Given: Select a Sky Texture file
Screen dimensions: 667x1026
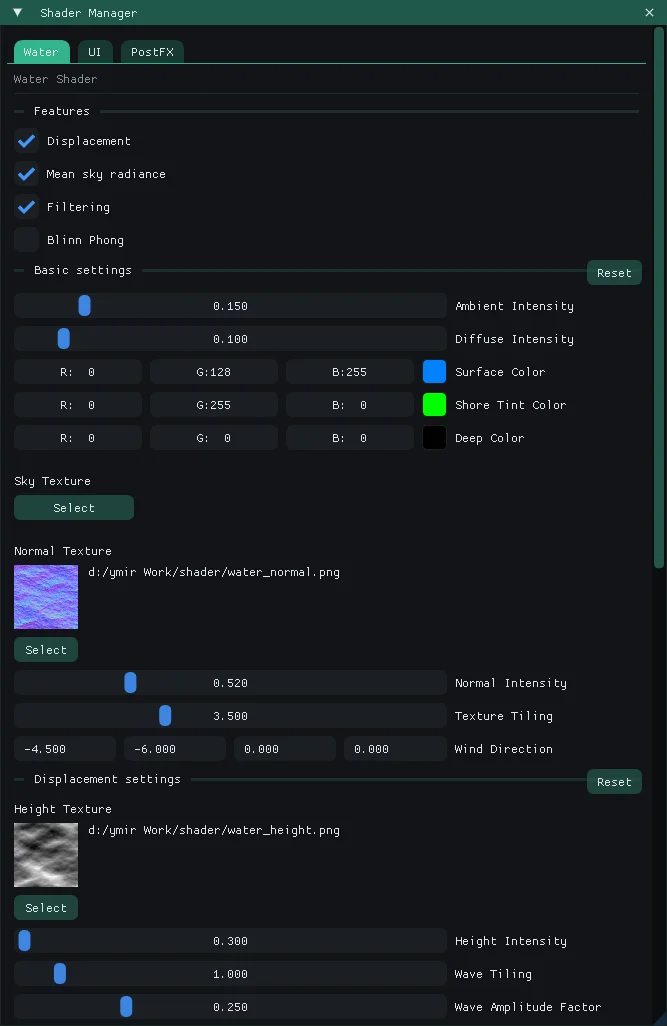Looking at the screenshot, I should [x=73, y=507].
